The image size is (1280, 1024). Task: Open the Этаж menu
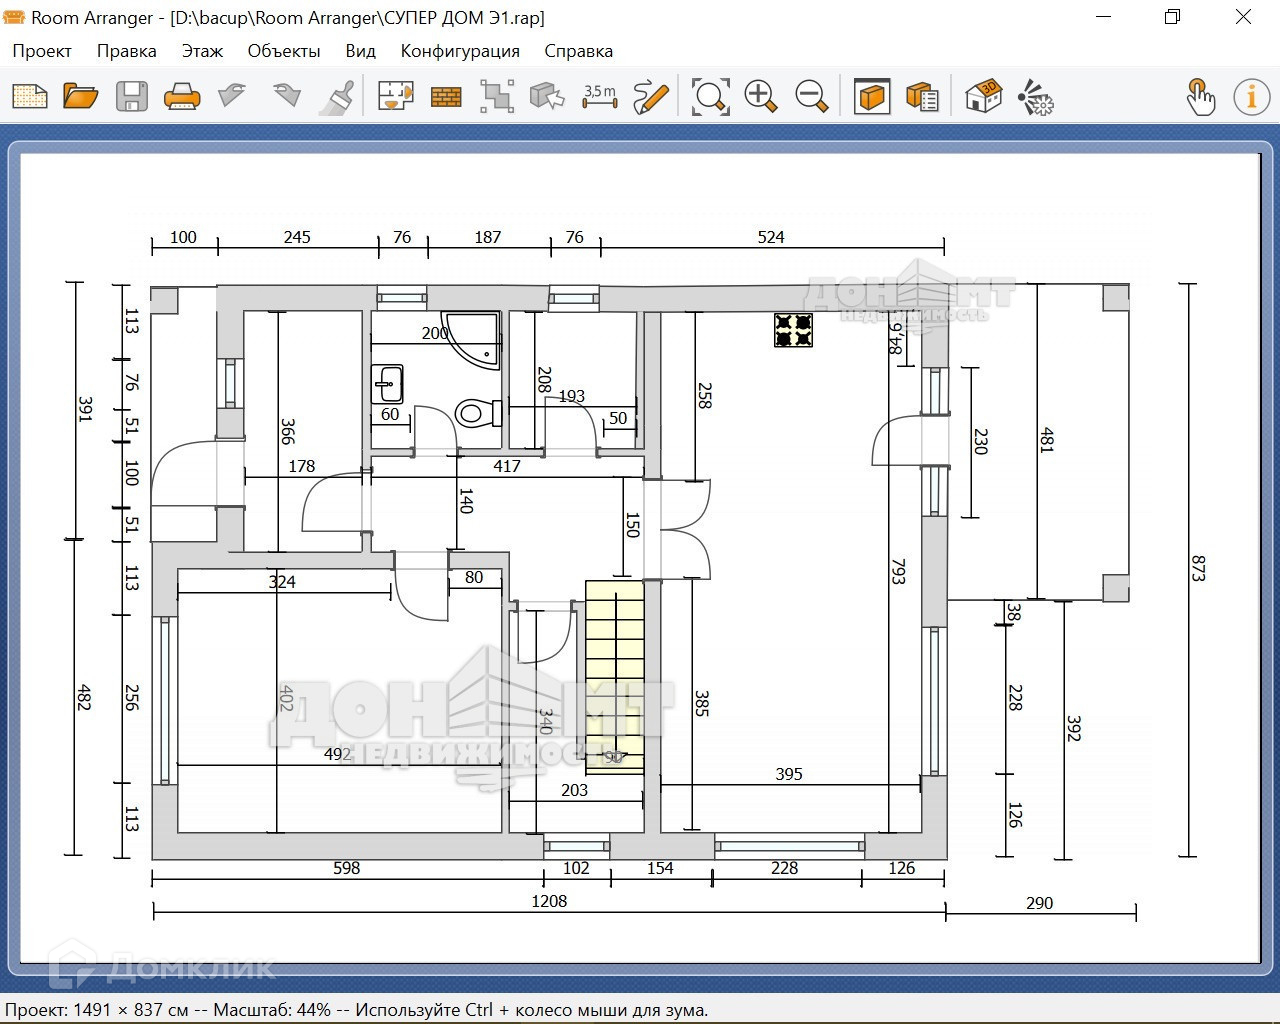click(x=202, y=51)
